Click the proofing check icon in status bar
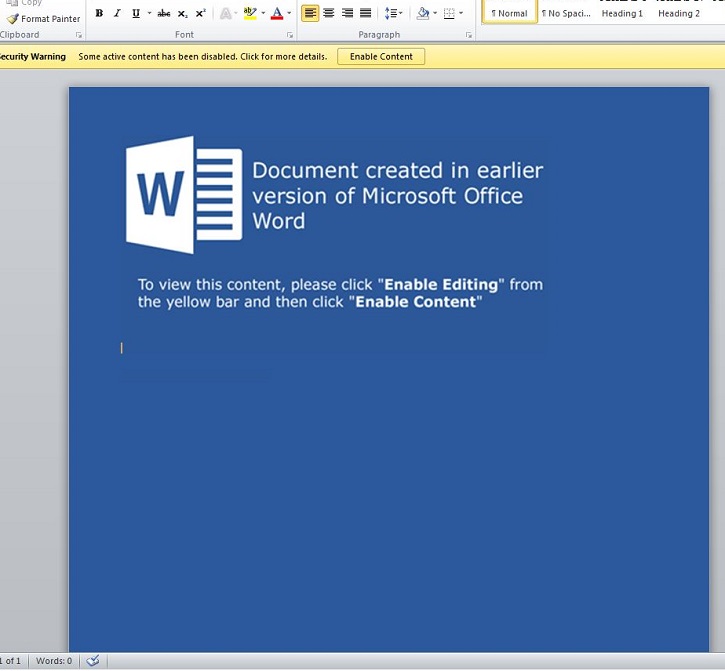Screen dimensions: 725x671 (93, 661)
